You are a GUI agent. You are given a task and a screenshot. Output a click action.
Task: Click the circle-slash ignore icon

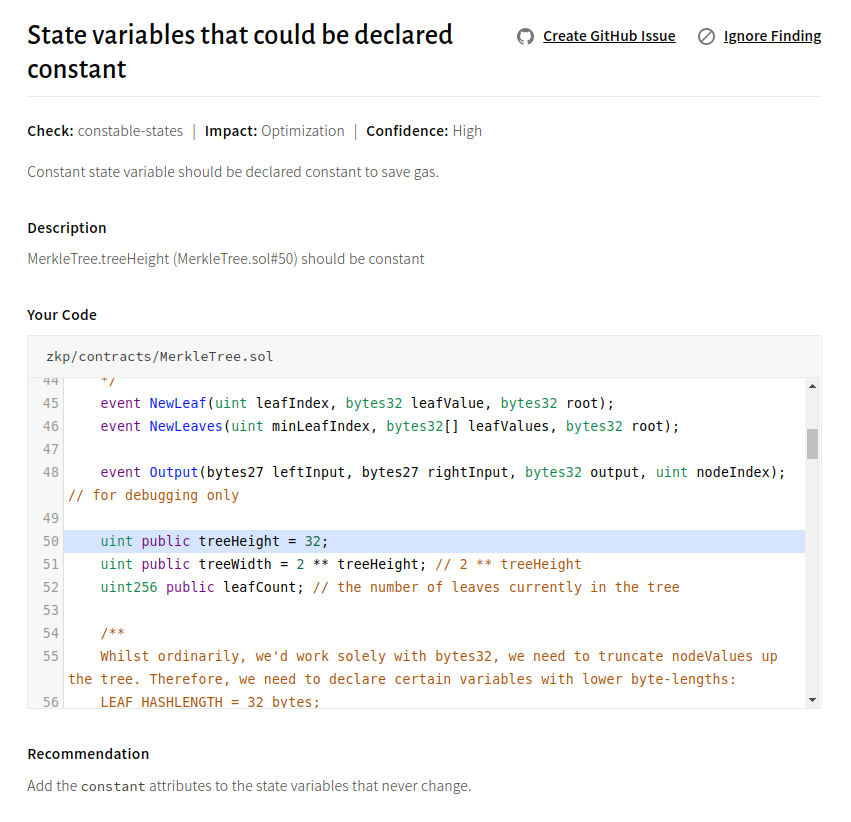(706, 37)
